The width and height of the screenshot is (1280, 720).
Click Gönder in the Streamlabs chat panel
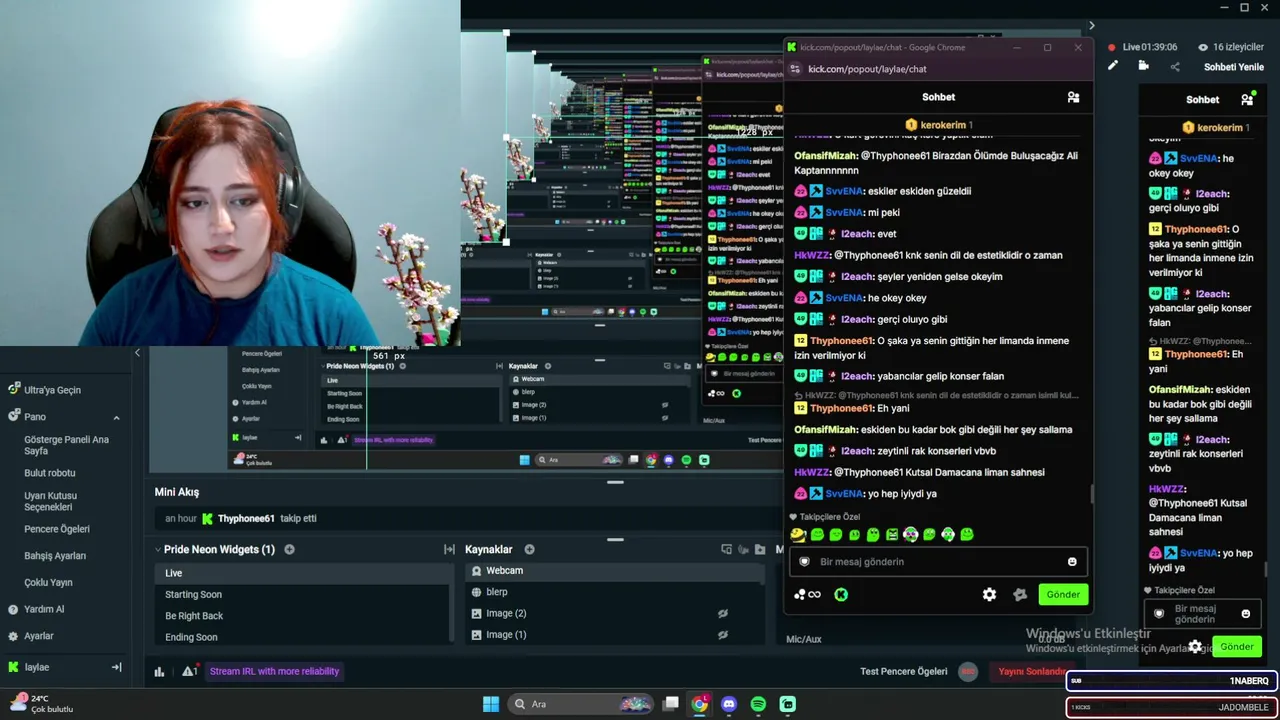click(1237, 647)
